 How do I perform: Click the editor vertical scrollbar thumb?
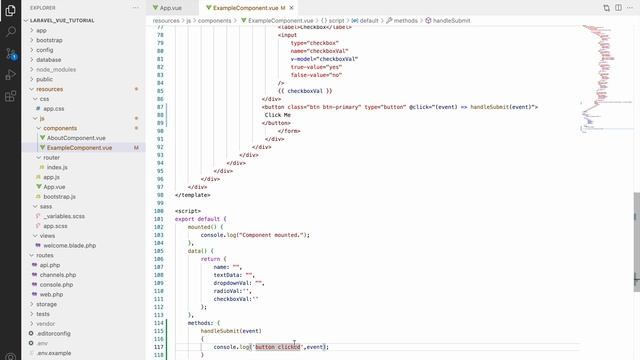pos(637,242)
